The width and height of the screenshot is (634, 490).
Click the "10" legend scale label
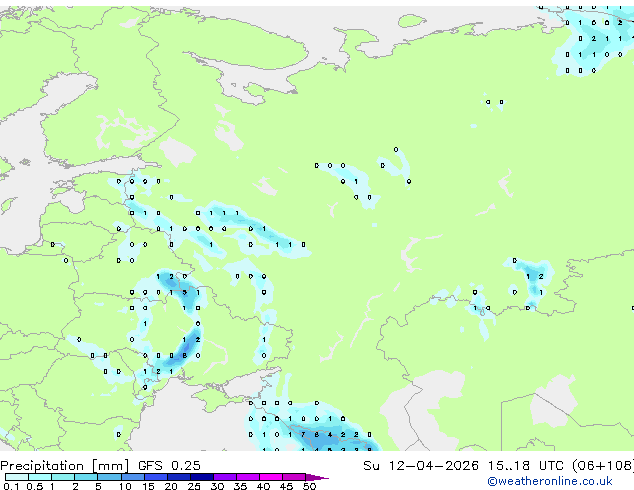coord(125,486)
